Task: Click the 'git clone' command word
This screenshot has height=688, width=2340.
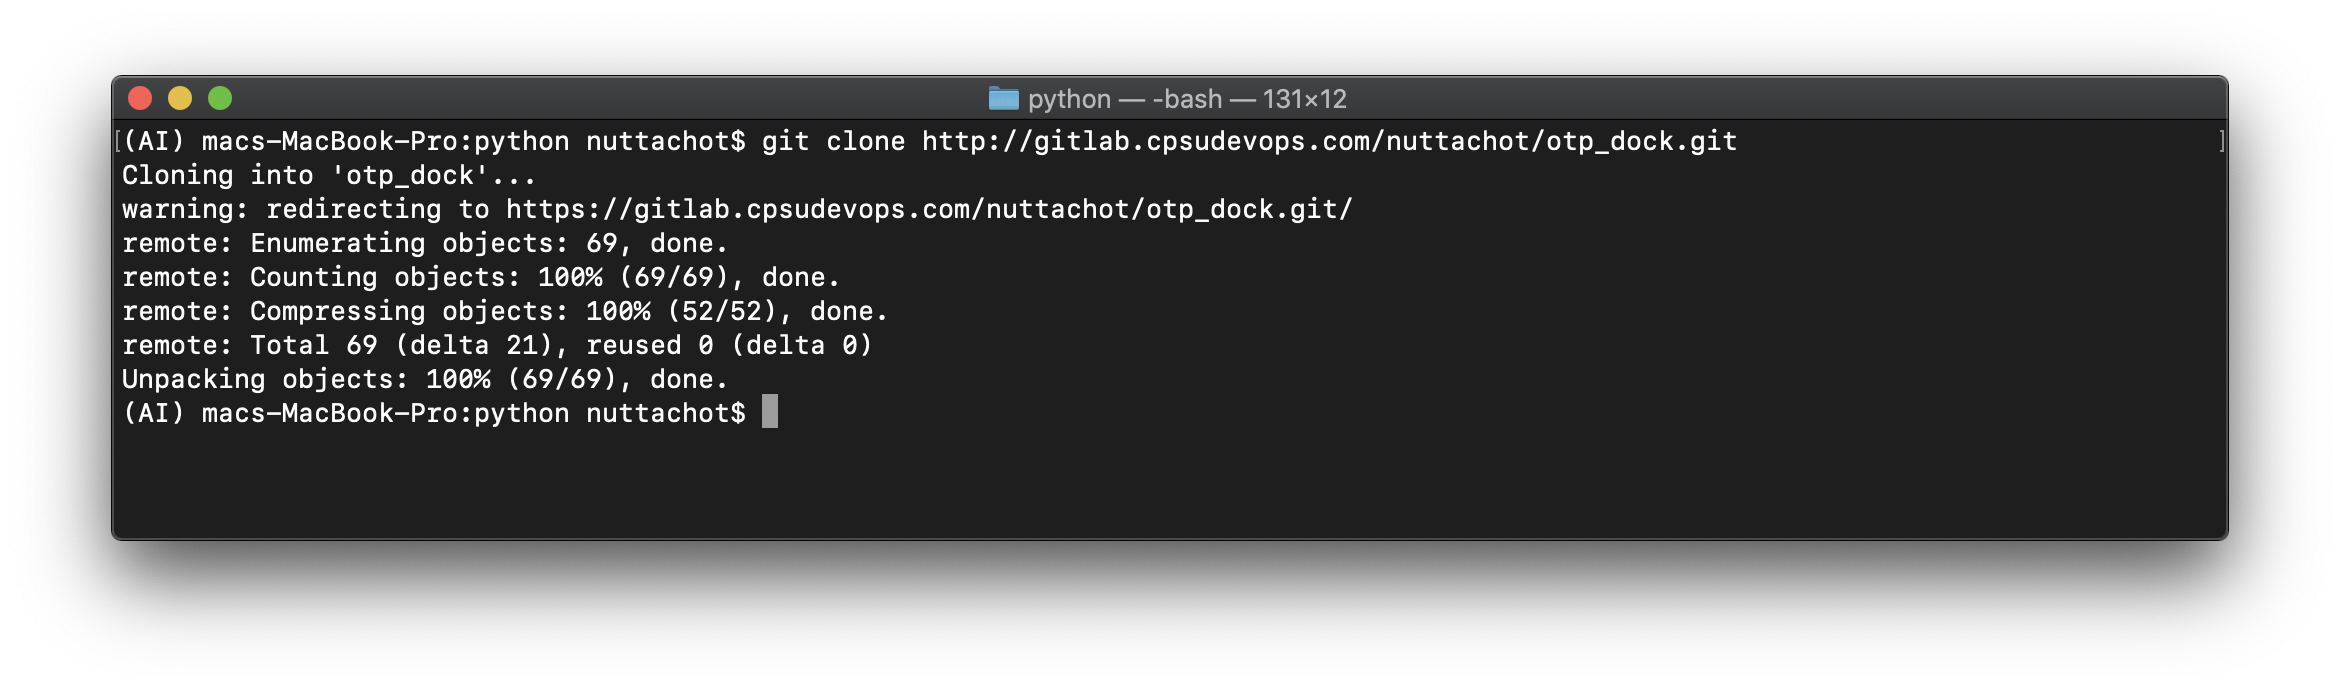Action: coord(834,141)
